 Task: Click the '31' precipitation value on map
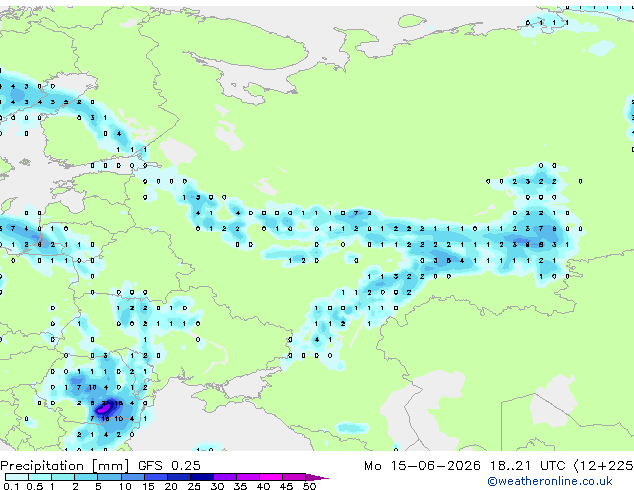click(106, 403)
